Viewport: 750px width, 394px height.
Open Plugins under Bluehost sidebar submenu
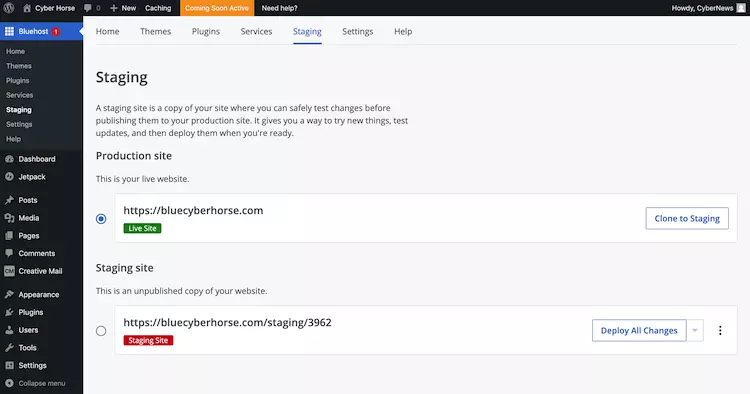18,80
